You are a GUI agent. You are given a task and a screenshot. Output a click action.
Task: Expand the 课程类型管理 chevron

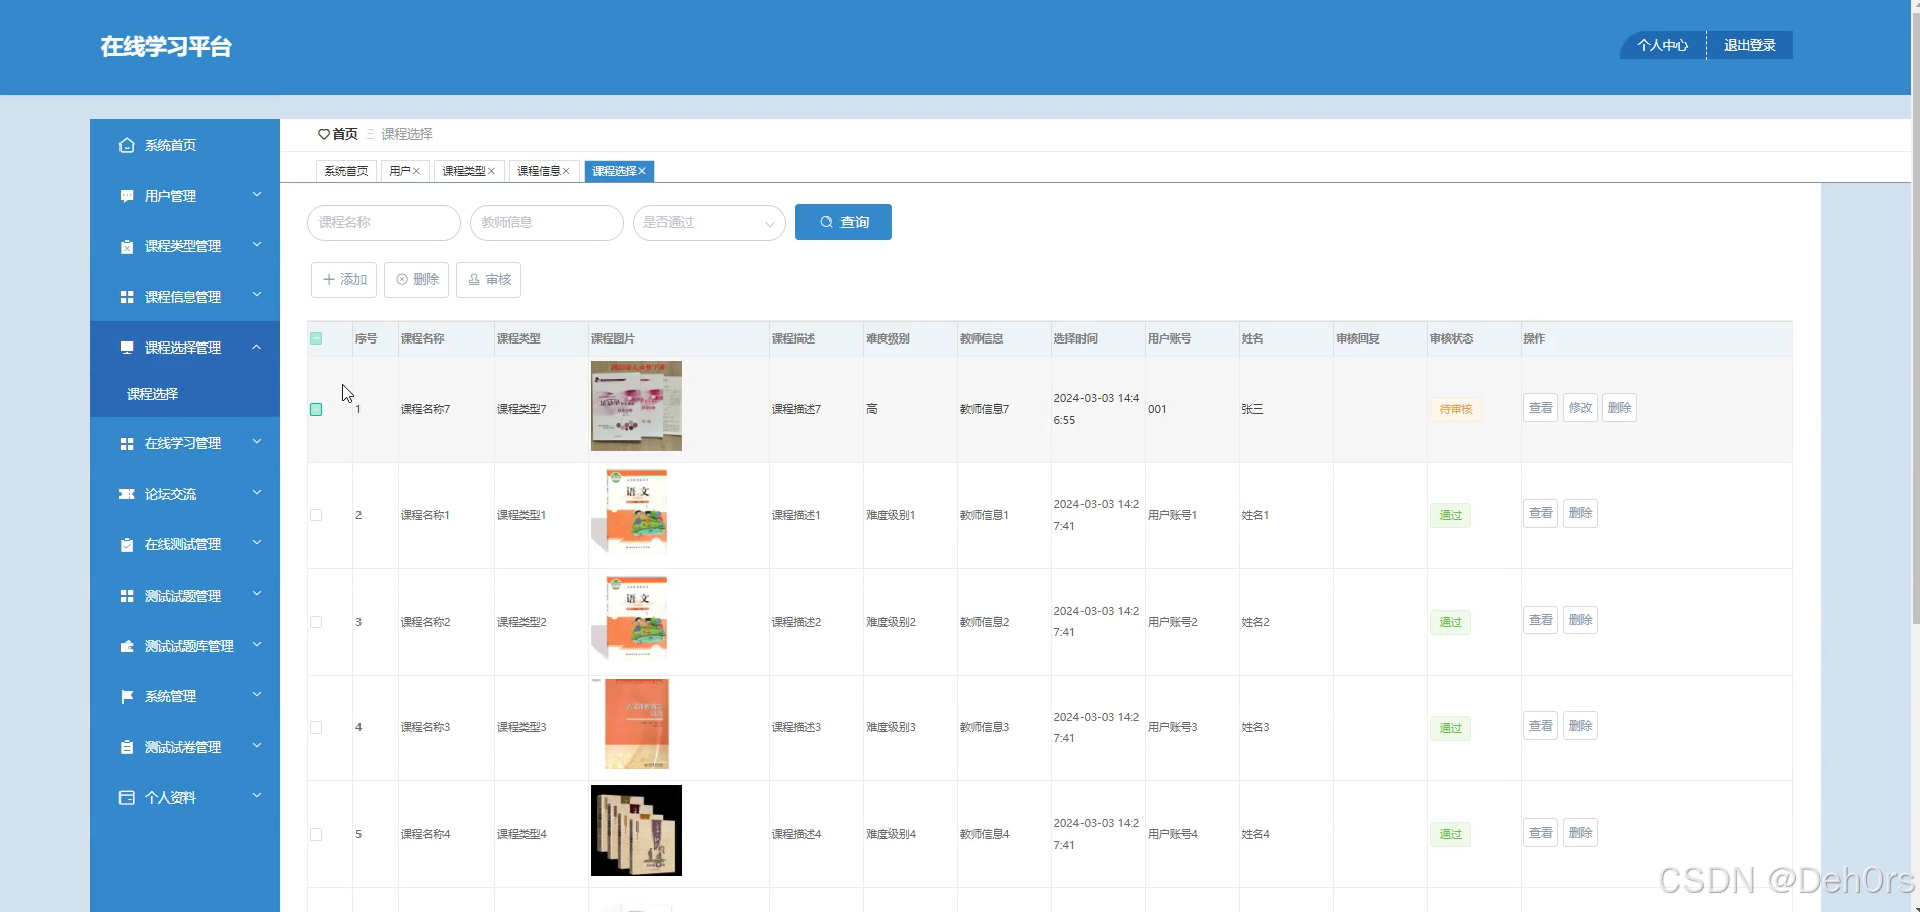click(x=257, y=245)
